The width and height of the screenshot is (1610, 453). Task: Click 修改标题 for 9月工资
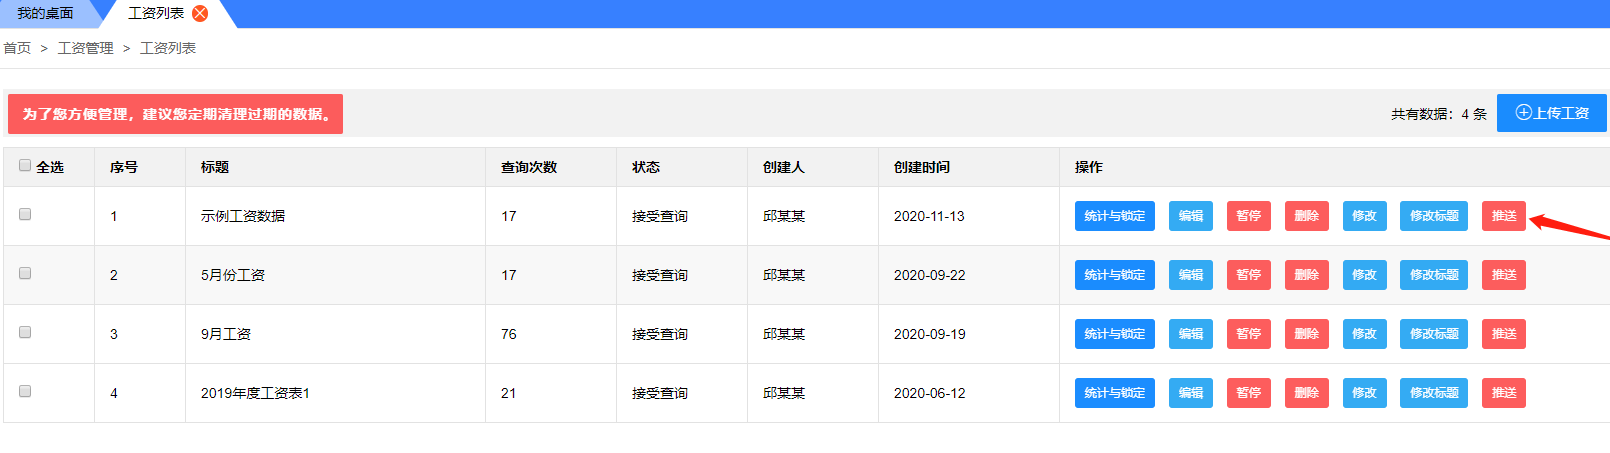[1434, 334]
